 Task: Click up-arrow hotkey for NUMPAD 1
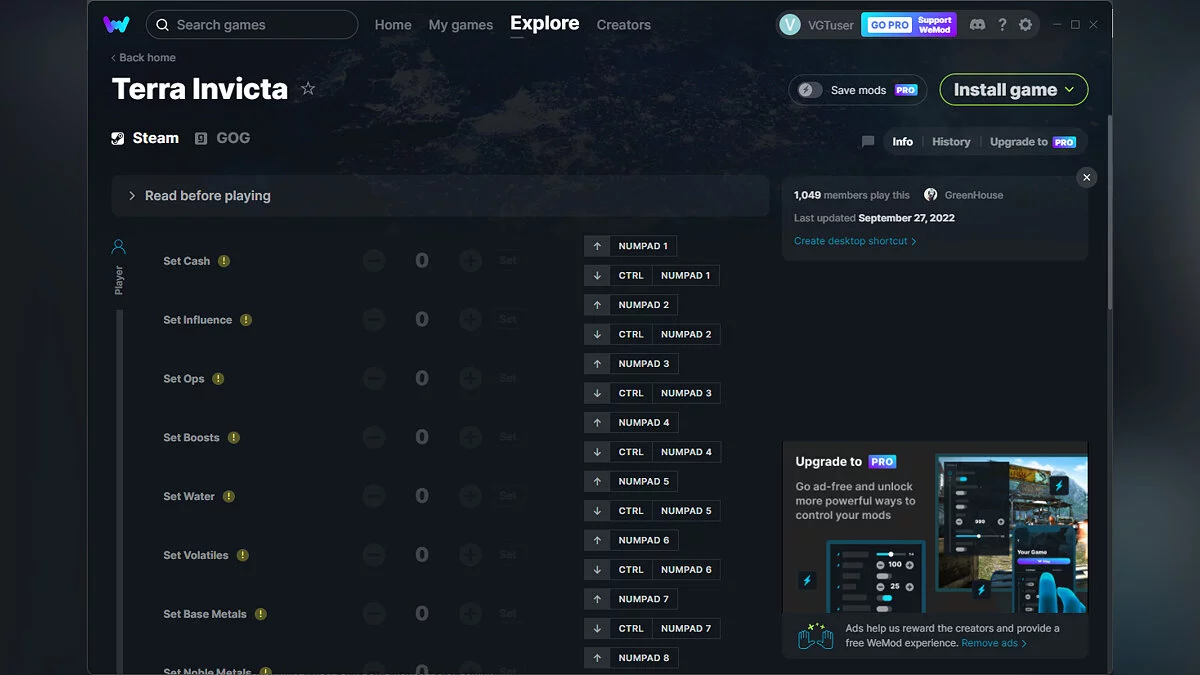point(597,246)
